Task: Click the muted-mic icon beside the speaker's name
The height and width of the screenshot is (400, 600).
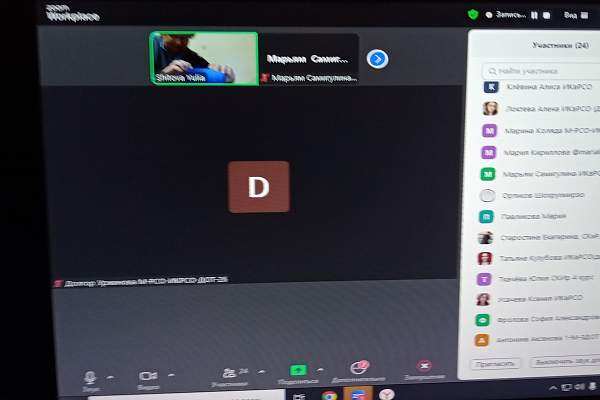Action: tap(58, 283)
